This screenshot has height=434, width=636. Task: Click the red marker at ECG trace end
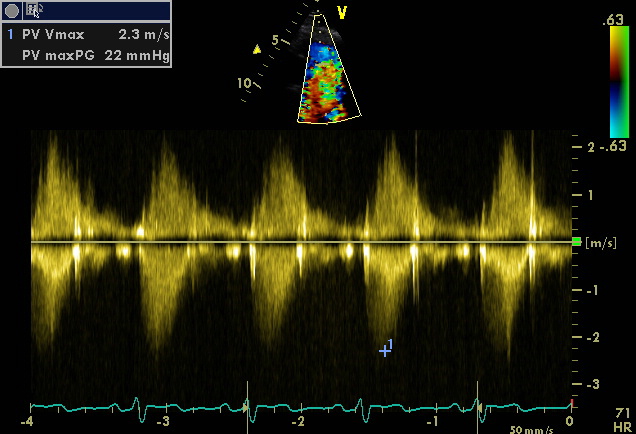point(571,402)
